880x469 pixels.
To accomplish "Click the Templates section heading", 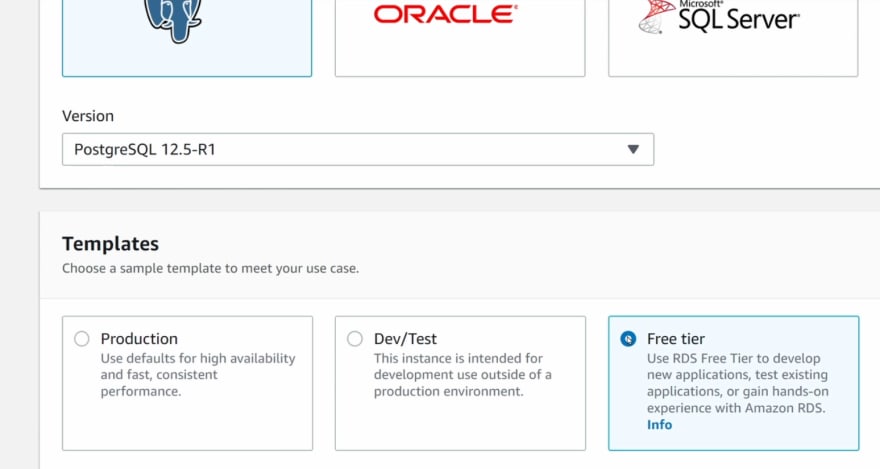I will click(111, 243).
